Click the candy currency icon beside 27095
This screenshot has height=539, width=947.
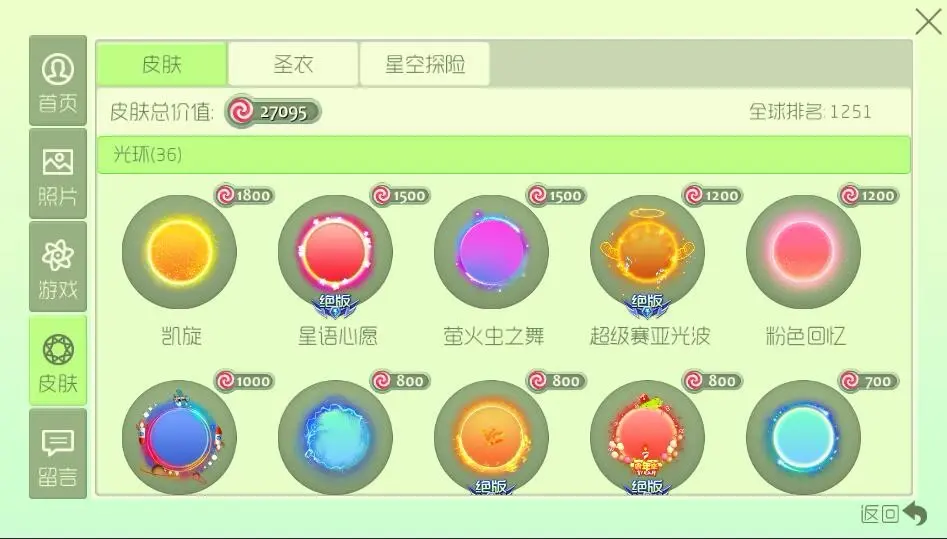tap(240, 112)
